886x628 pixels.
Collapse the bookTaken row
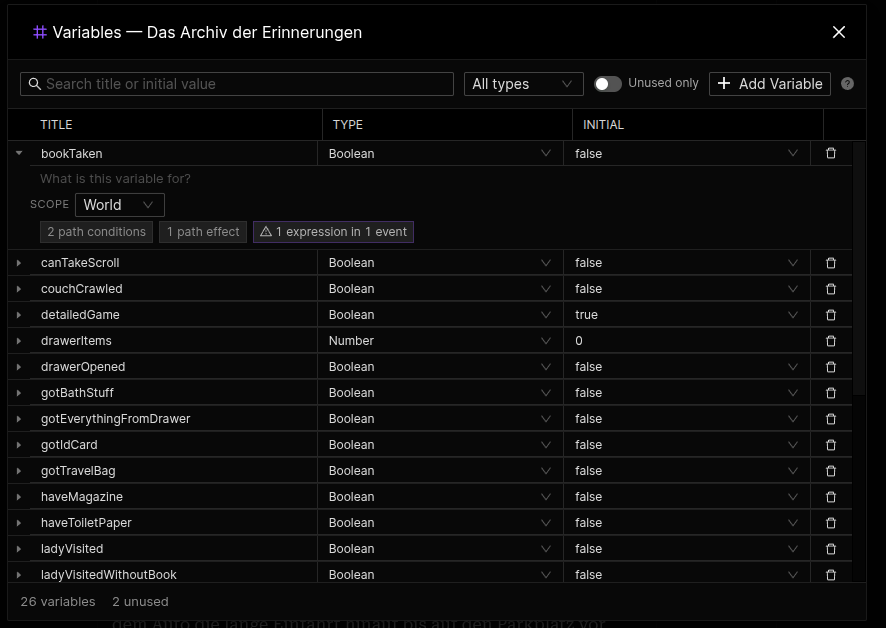point(19,153)
